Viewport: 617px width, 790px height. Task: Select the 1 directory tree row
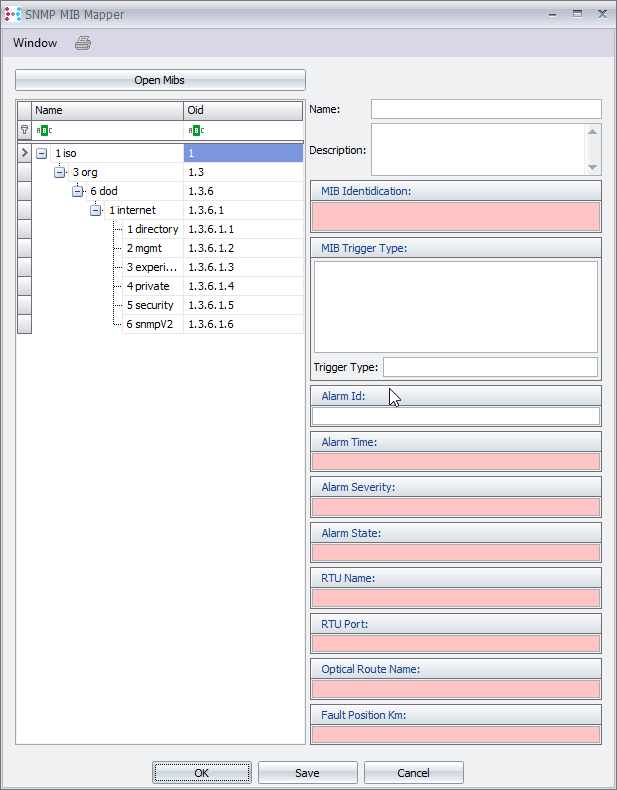tap(153, 229)
